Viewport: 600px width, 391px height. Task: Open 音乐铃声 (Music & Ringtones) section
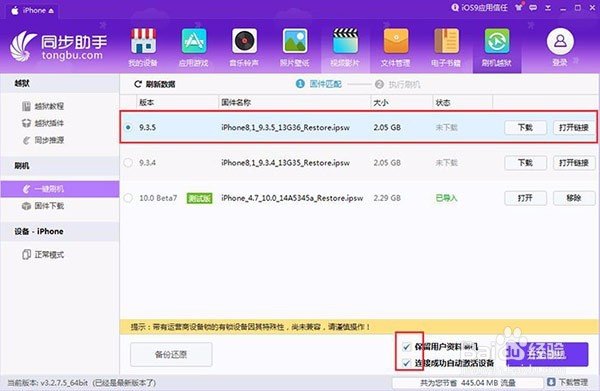click(x=244, y=48)
